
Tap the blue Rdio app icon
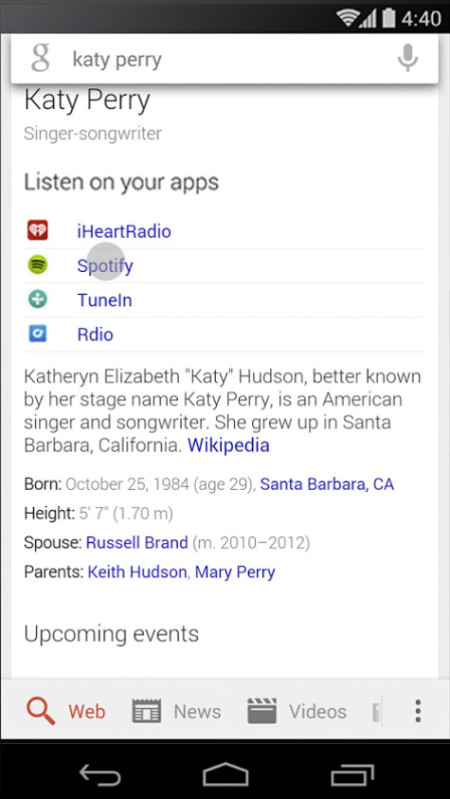[x=37, y=333]
